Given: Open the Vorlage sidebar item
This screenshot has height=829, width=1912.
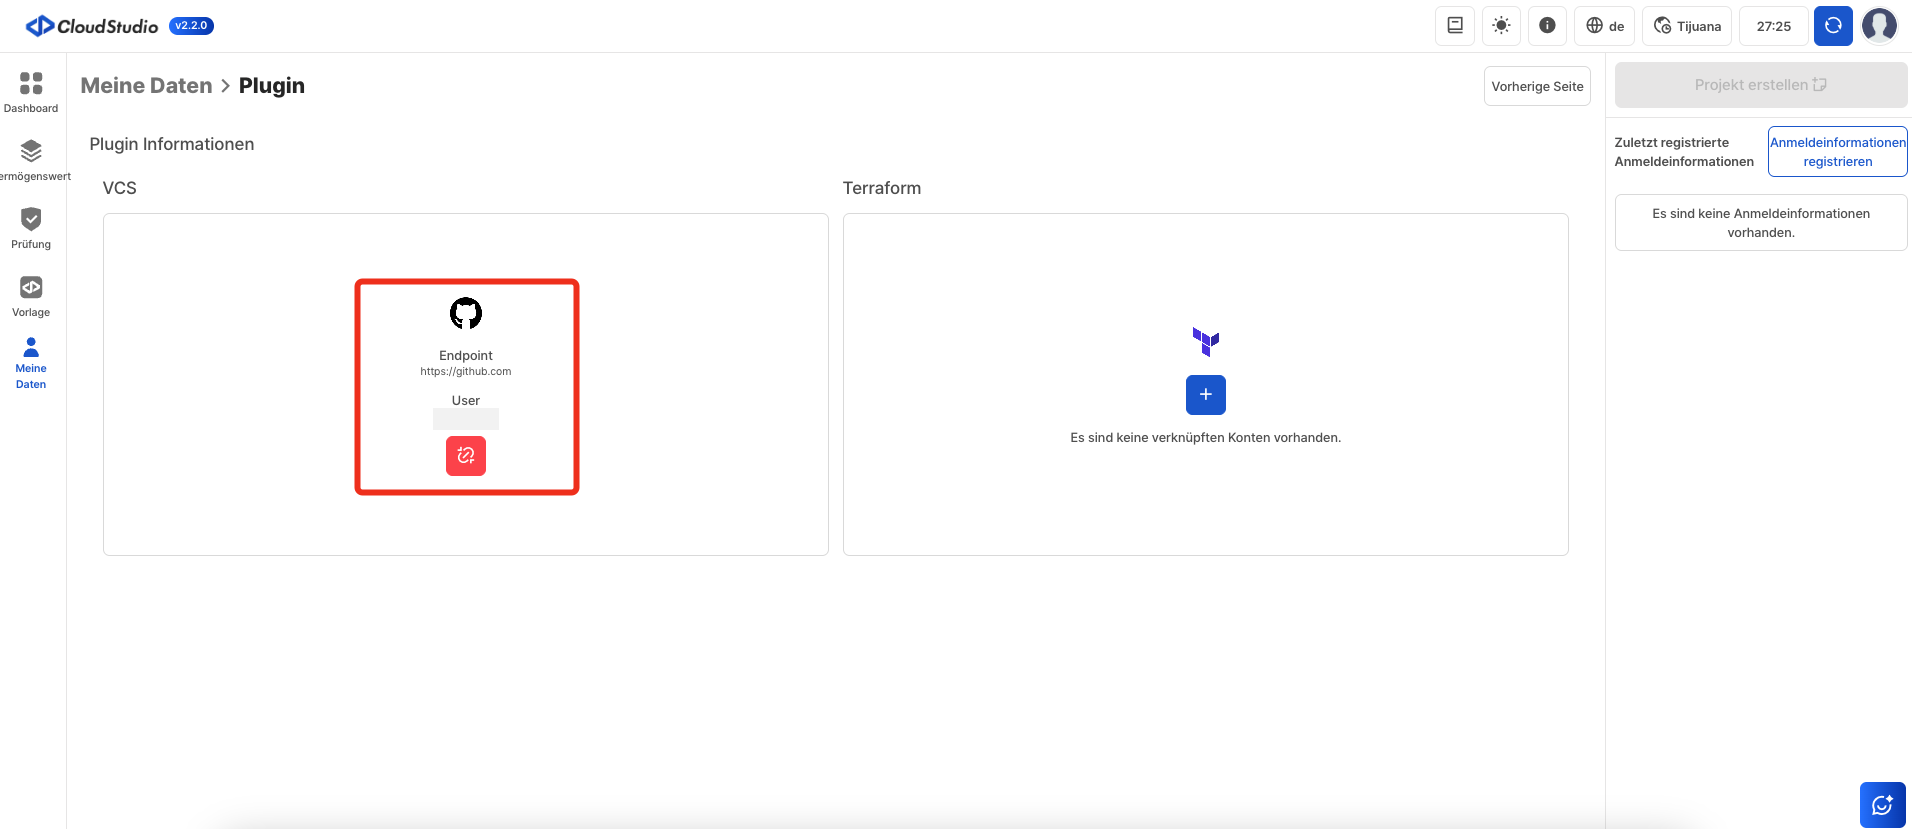Looking at the screenshot, I should (x=31, y=296).
